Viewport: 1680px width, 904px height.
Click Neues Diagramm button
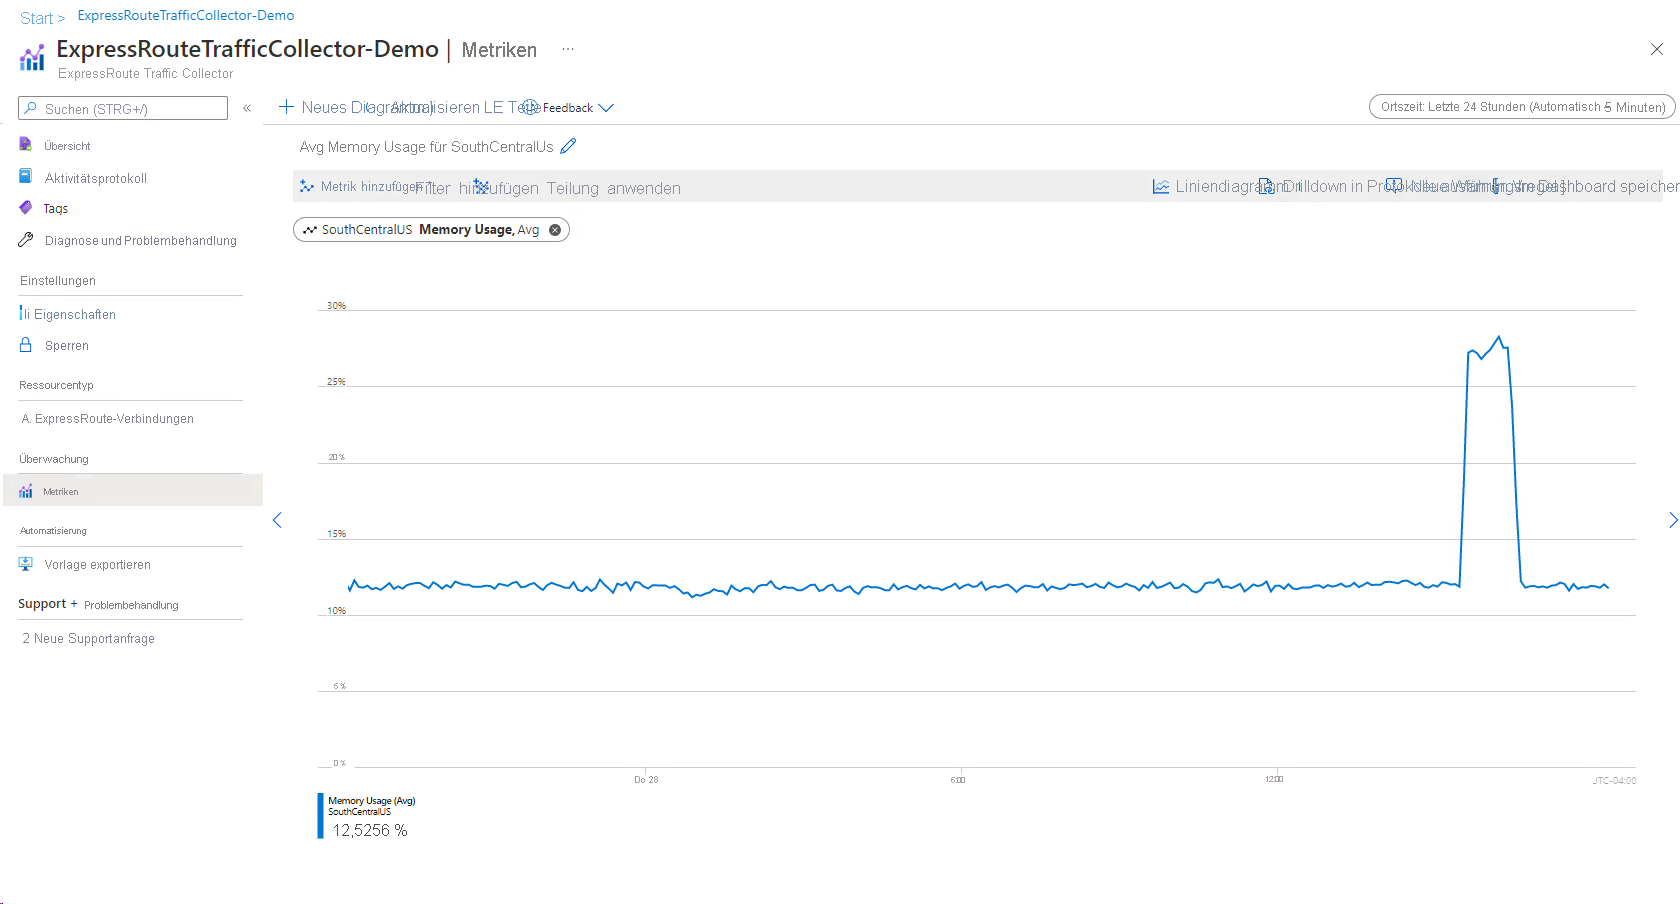coord(340,107)
